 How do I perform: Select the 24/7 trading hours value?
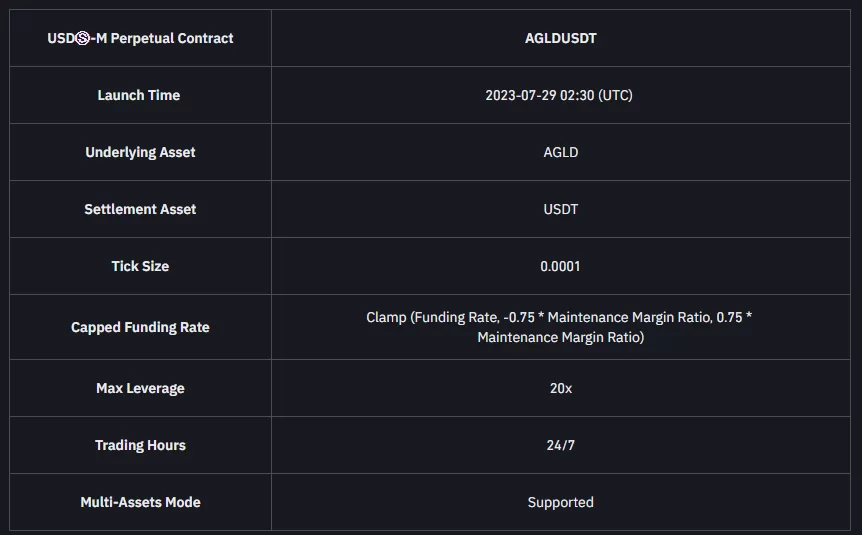(x=560, y=445)
